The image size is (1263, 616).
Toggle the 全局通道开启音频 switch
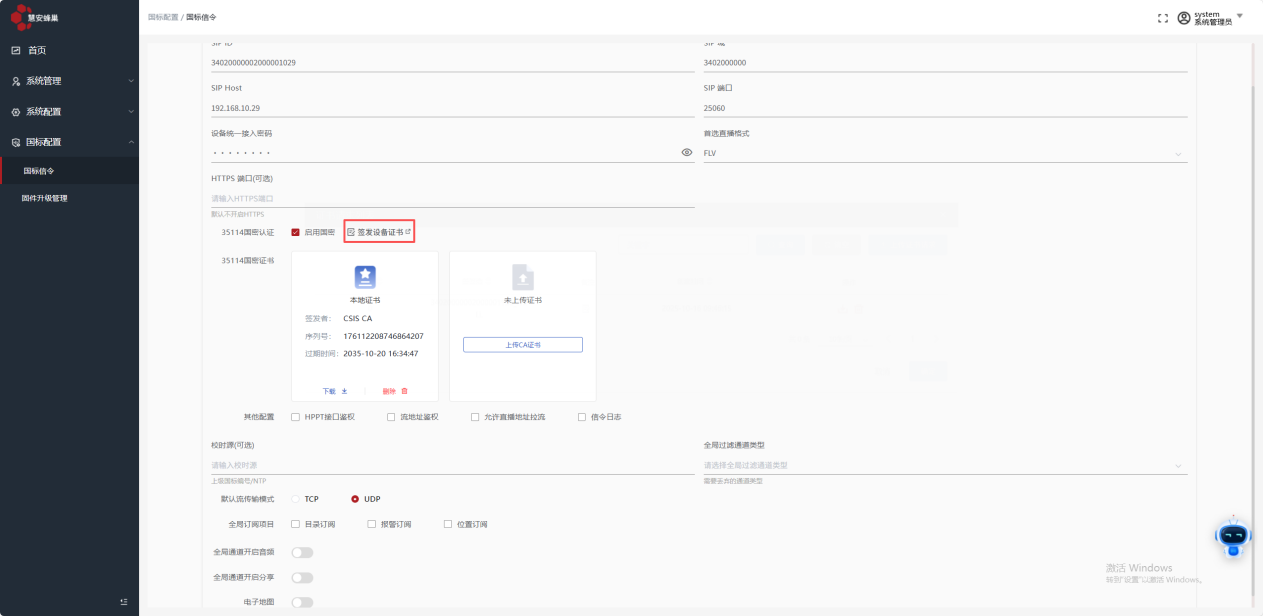[302, 552]
